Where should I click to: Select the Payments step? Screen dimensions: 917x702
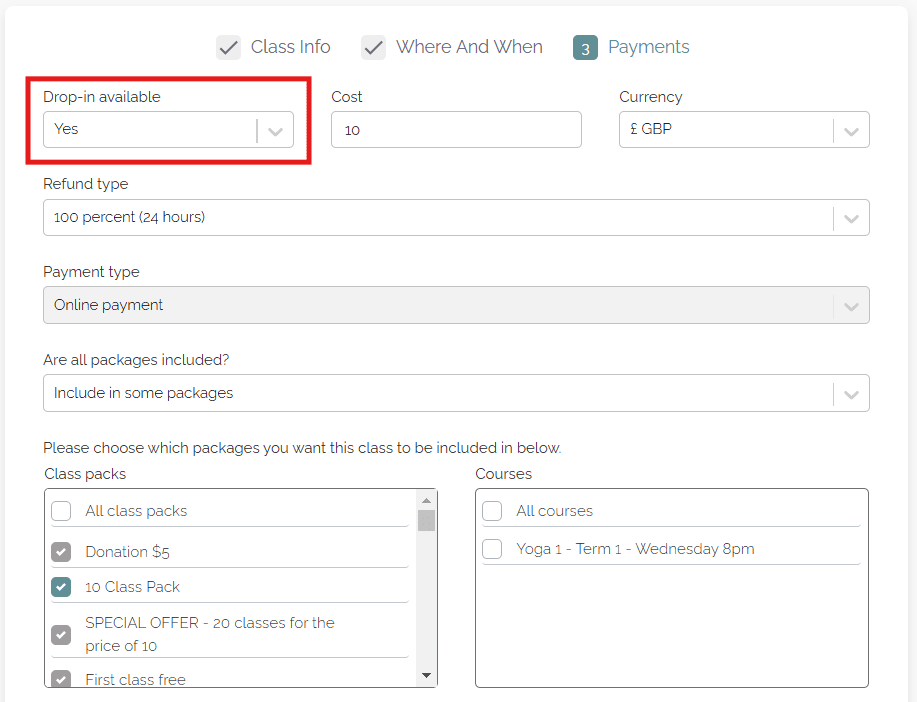(648, 47)
